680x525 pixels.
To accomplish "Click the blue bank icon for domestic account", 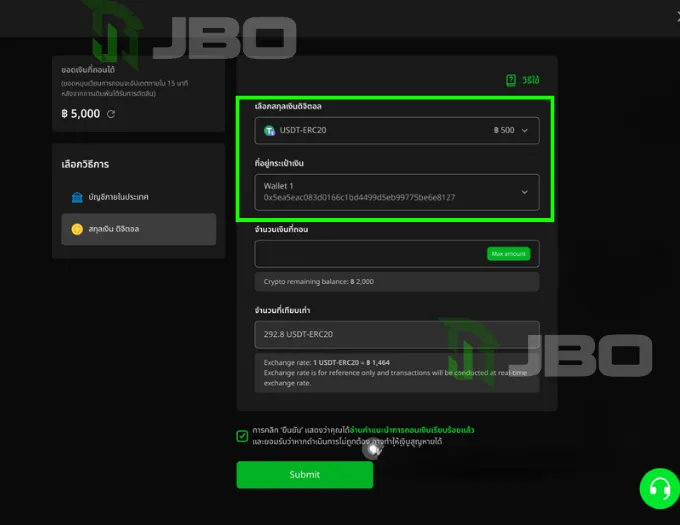I will [77, 197].
